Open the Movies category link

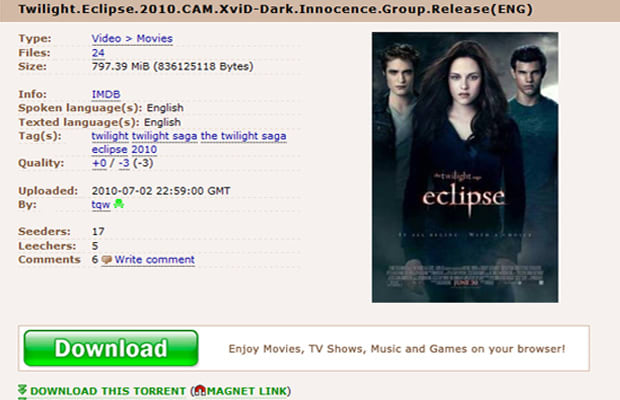point(155,39)
